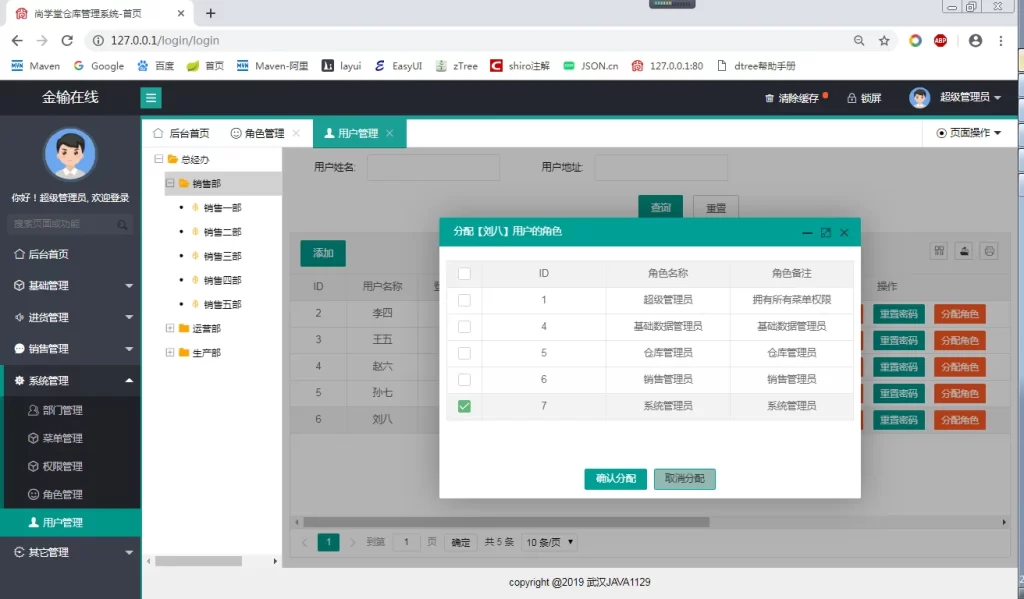Switch to the 角色管理 tab

tap(261, 131)
